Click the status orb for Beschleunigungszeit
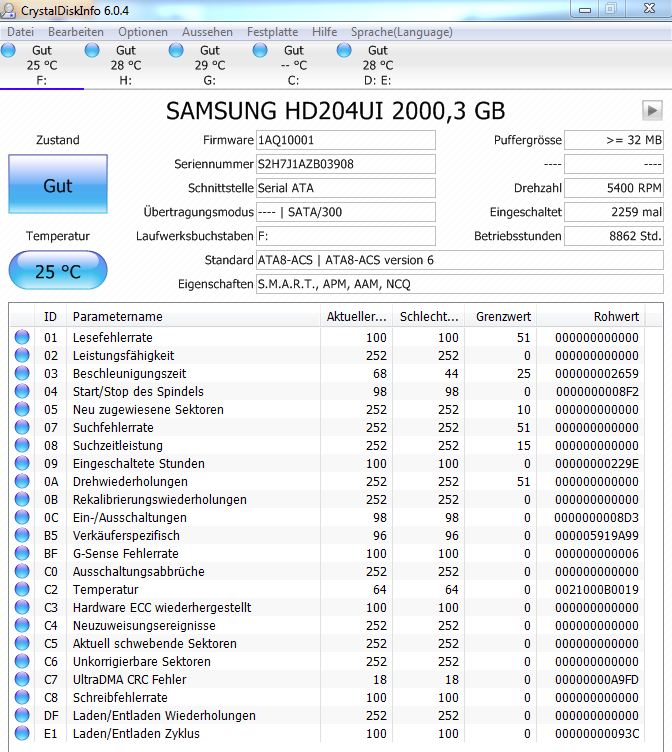Image resolution: width=672 pixels, height=752 pixels. click(22, 373)
